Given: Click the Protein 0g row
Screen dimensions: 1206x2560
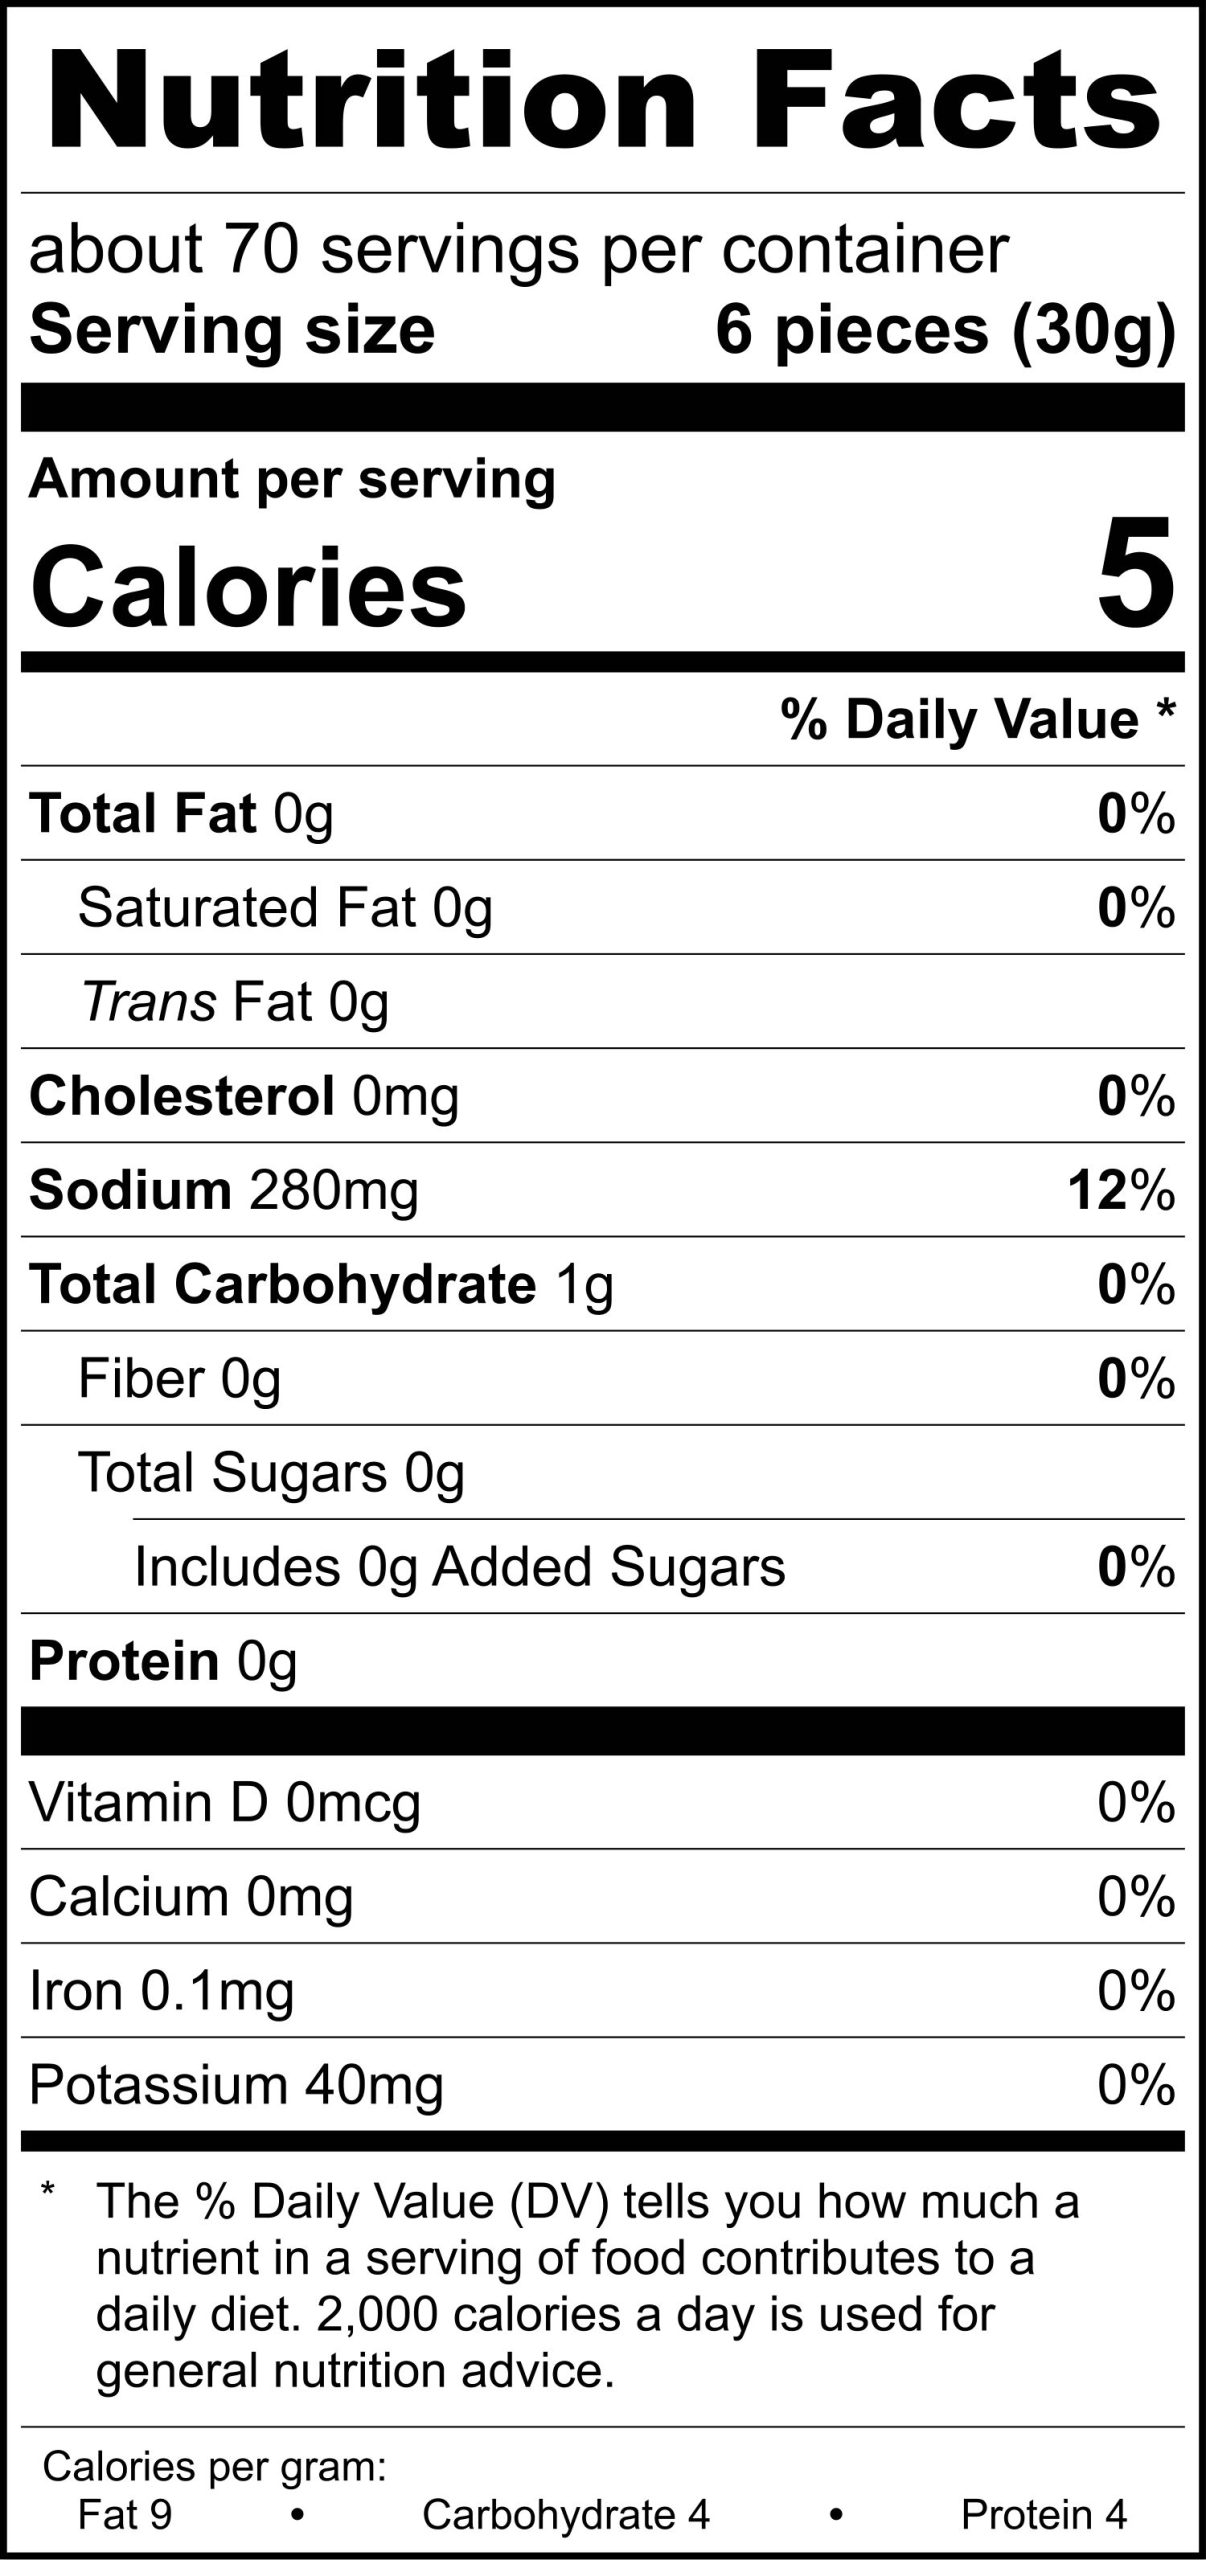Looking at the screenshot, I should point(163,1660).
